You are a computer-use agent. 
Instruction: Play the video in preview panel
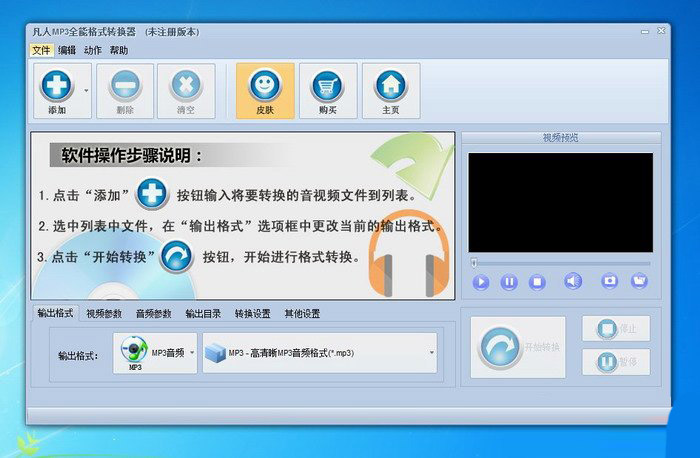(x=481, y=282)
